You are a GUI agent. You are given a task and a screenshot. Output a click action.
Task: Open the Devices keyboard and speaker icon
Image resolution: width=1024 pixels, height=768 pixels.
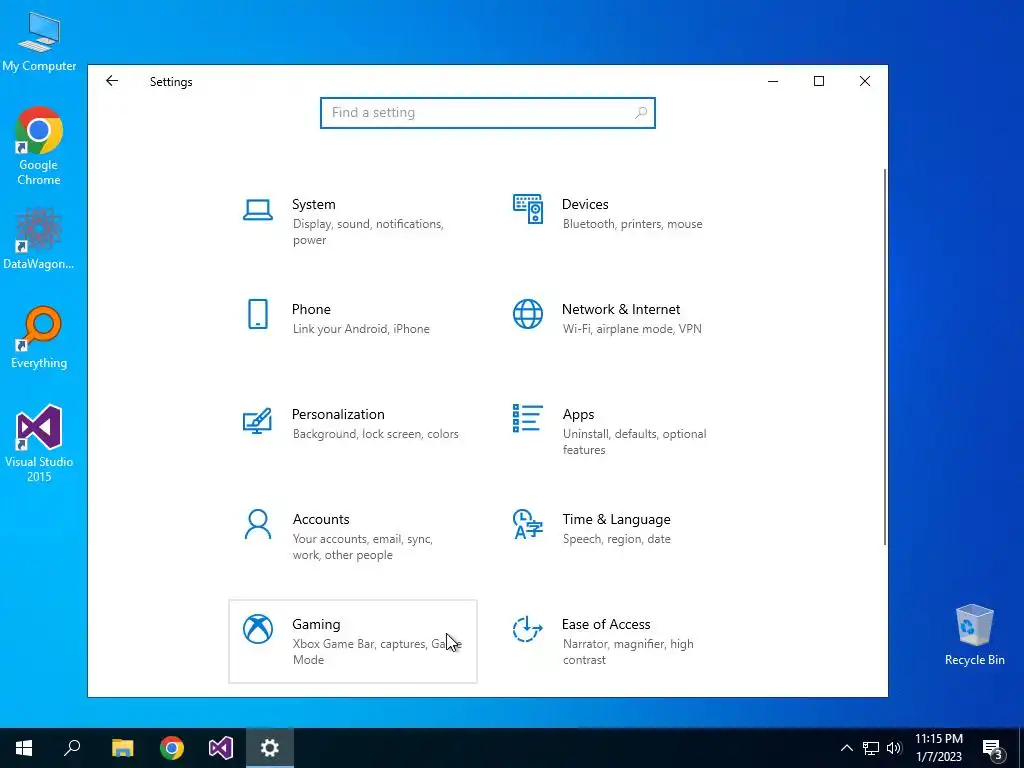point(528,209)
